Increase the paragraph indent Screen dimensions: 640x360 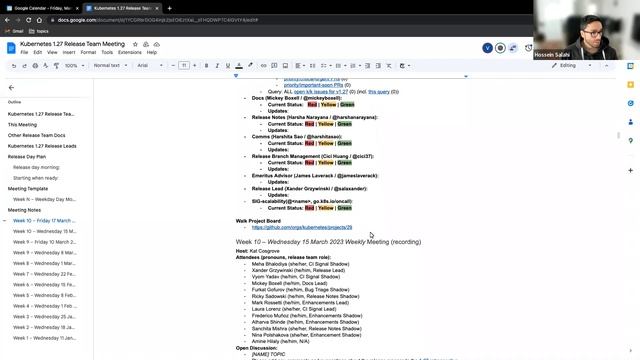click(378, 66)
